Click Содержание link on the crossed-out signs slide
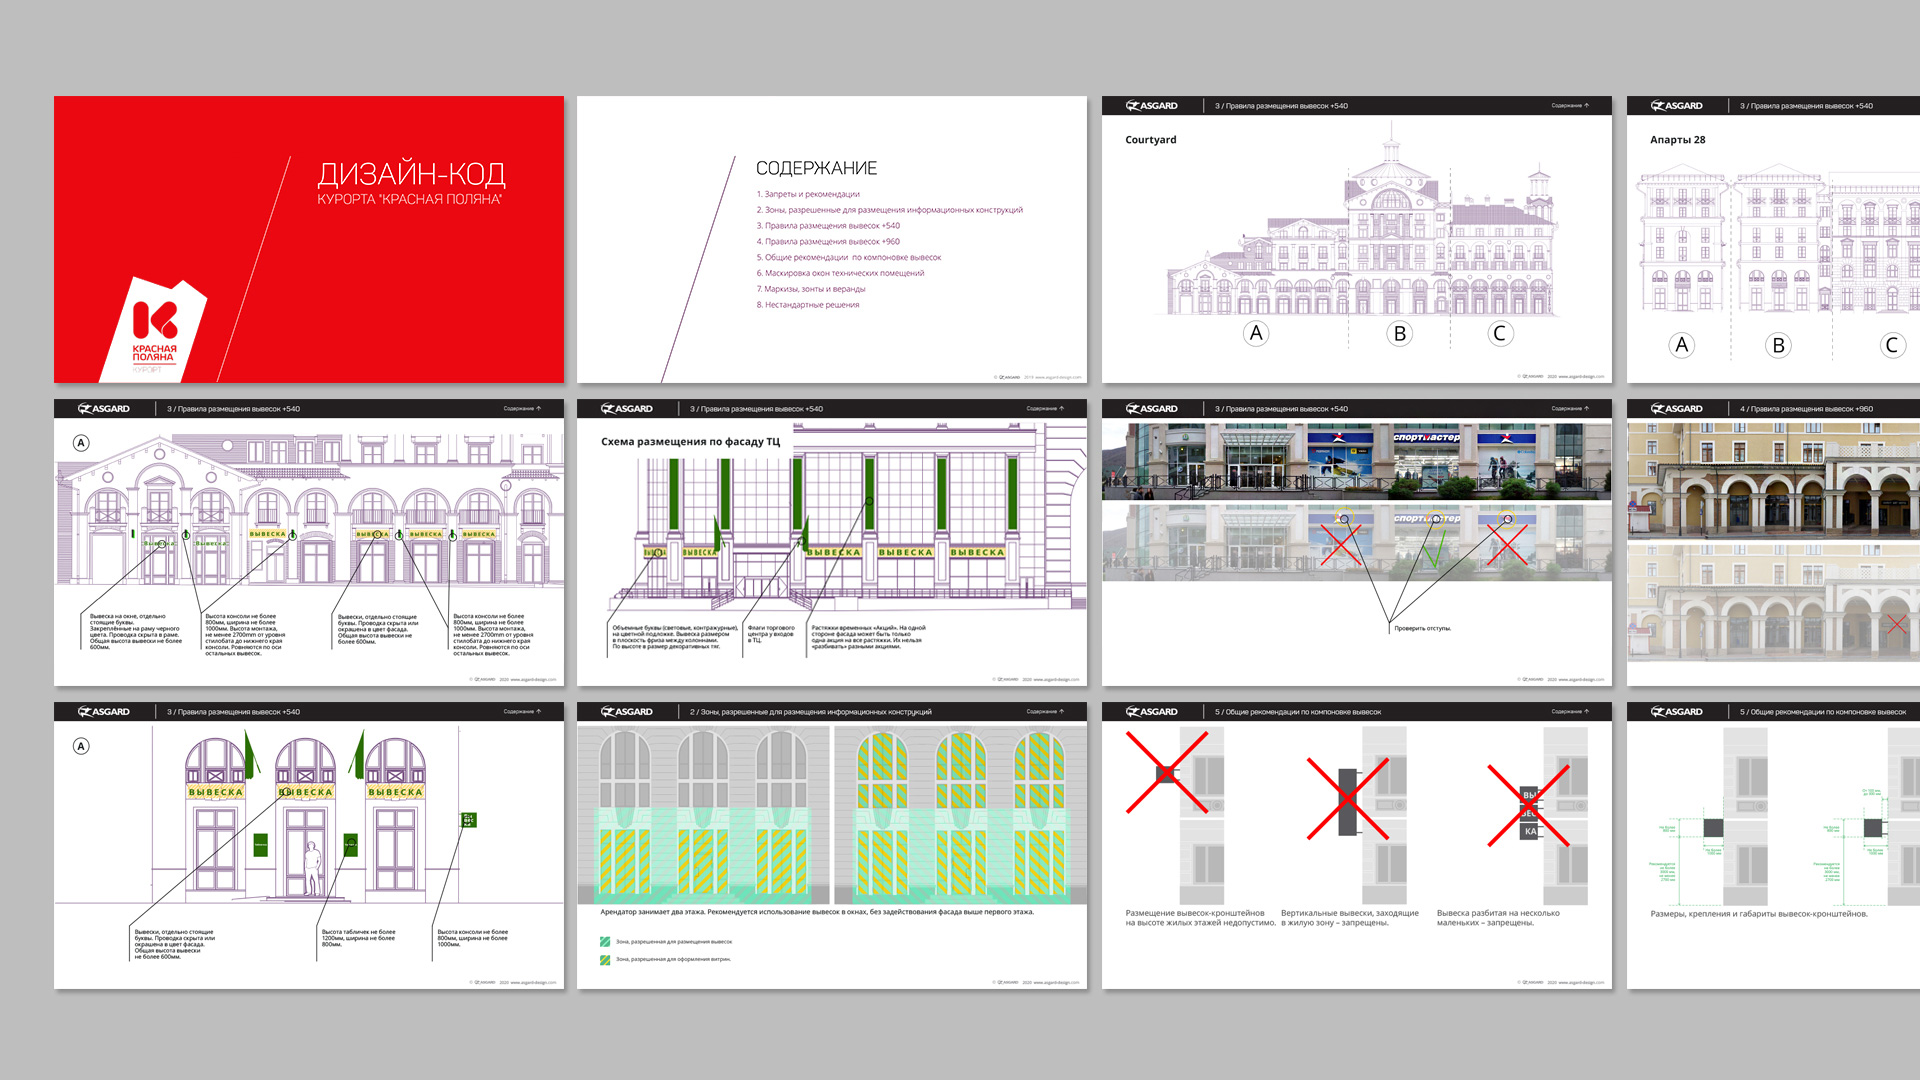The height and width of the screenshot is (1080, 1920). pos(1570,712)
